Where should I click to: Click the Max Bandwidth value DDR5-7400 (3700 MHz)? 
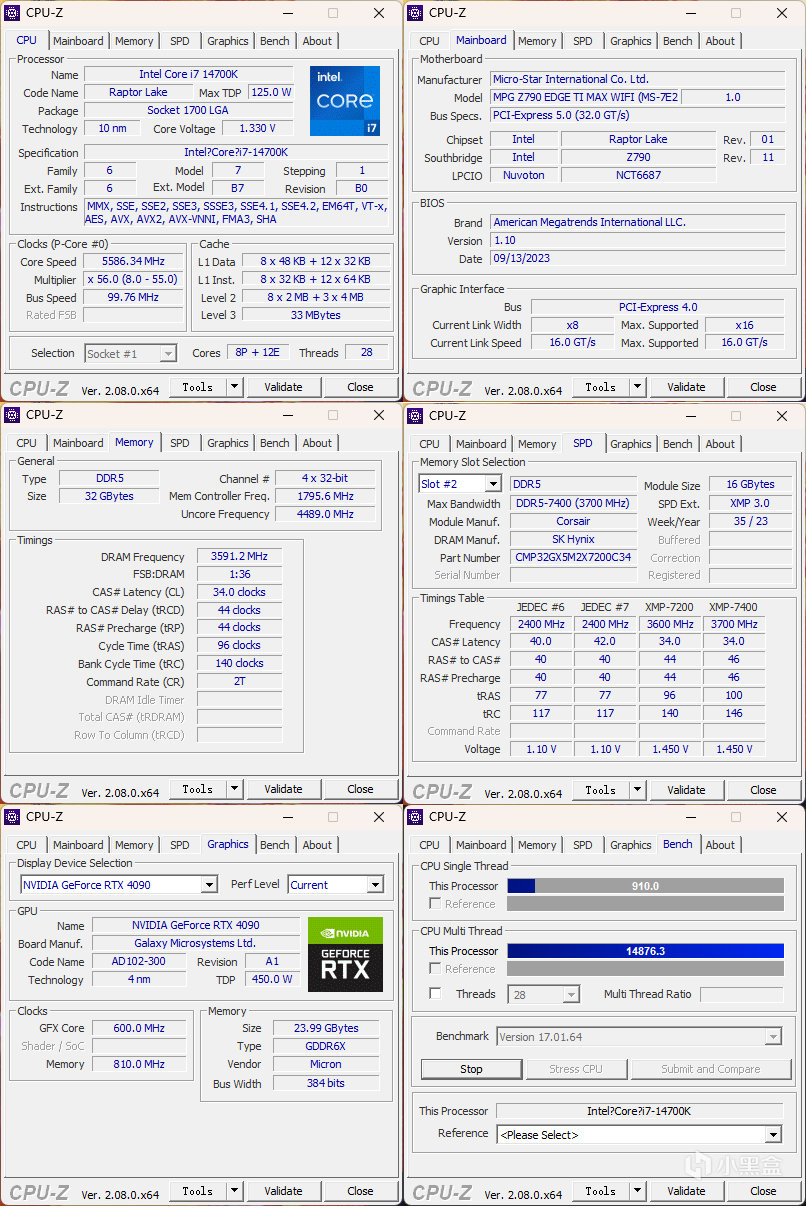tap(573, 504)
